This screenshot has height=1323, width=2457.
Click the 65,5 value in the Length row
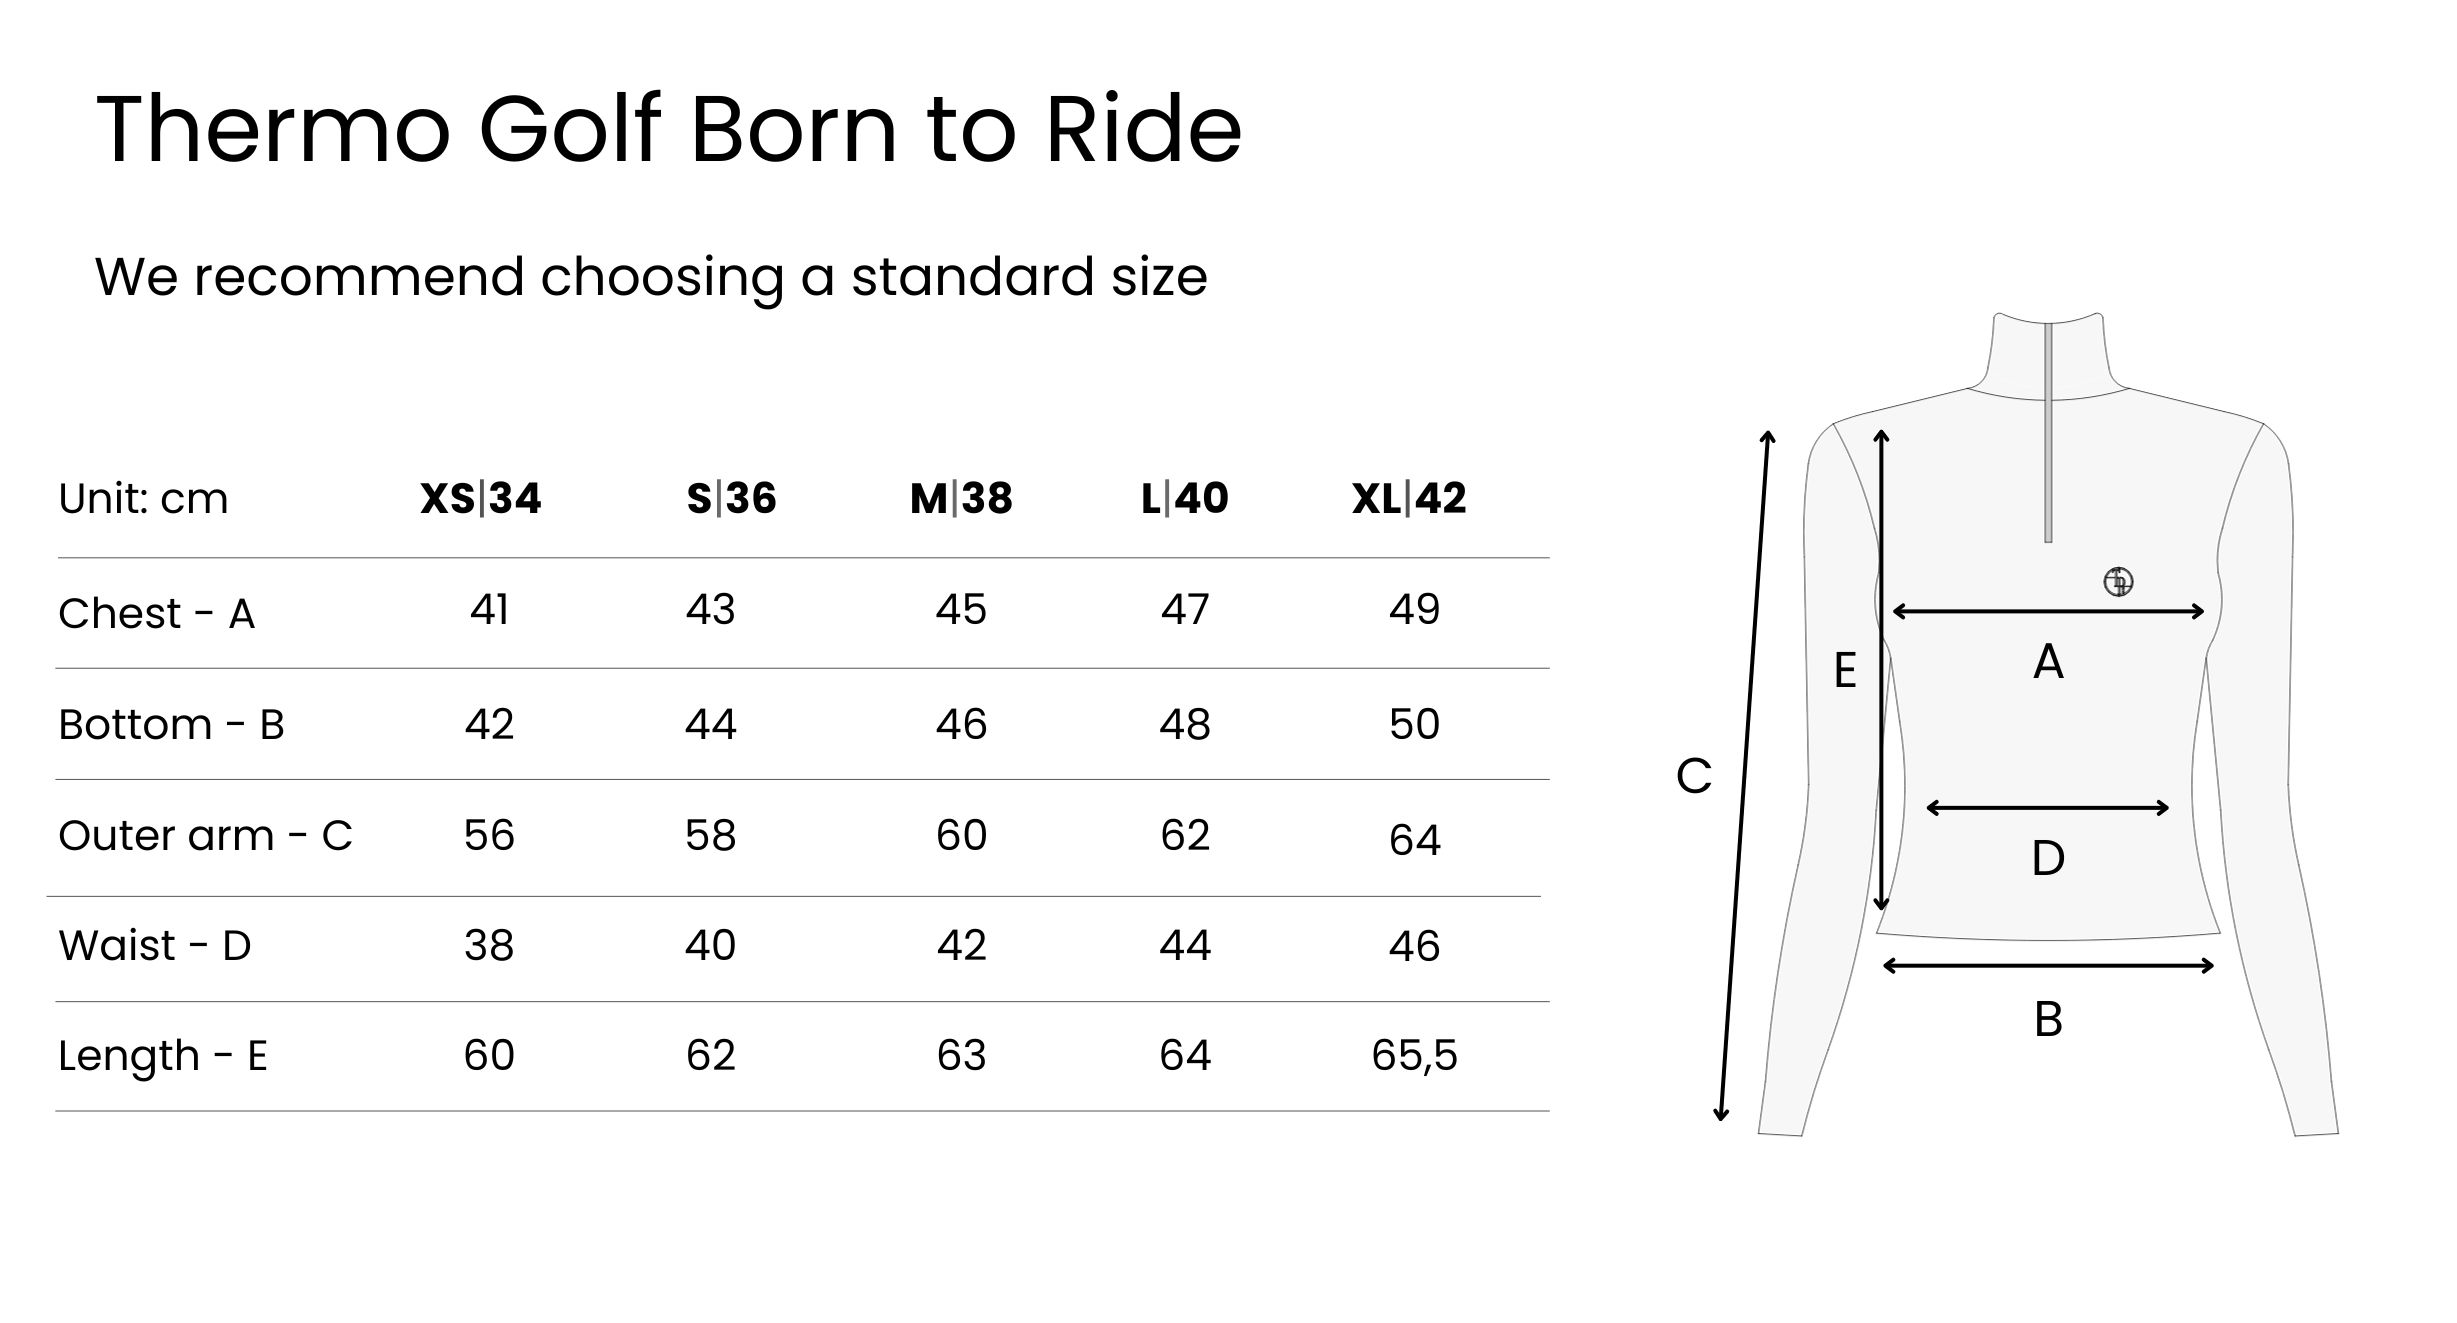coord(1414,1055)
